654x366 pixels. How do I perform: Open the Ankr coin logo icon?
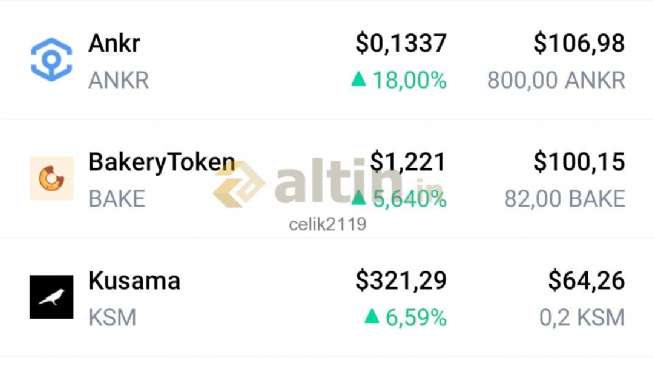[51, 59]
